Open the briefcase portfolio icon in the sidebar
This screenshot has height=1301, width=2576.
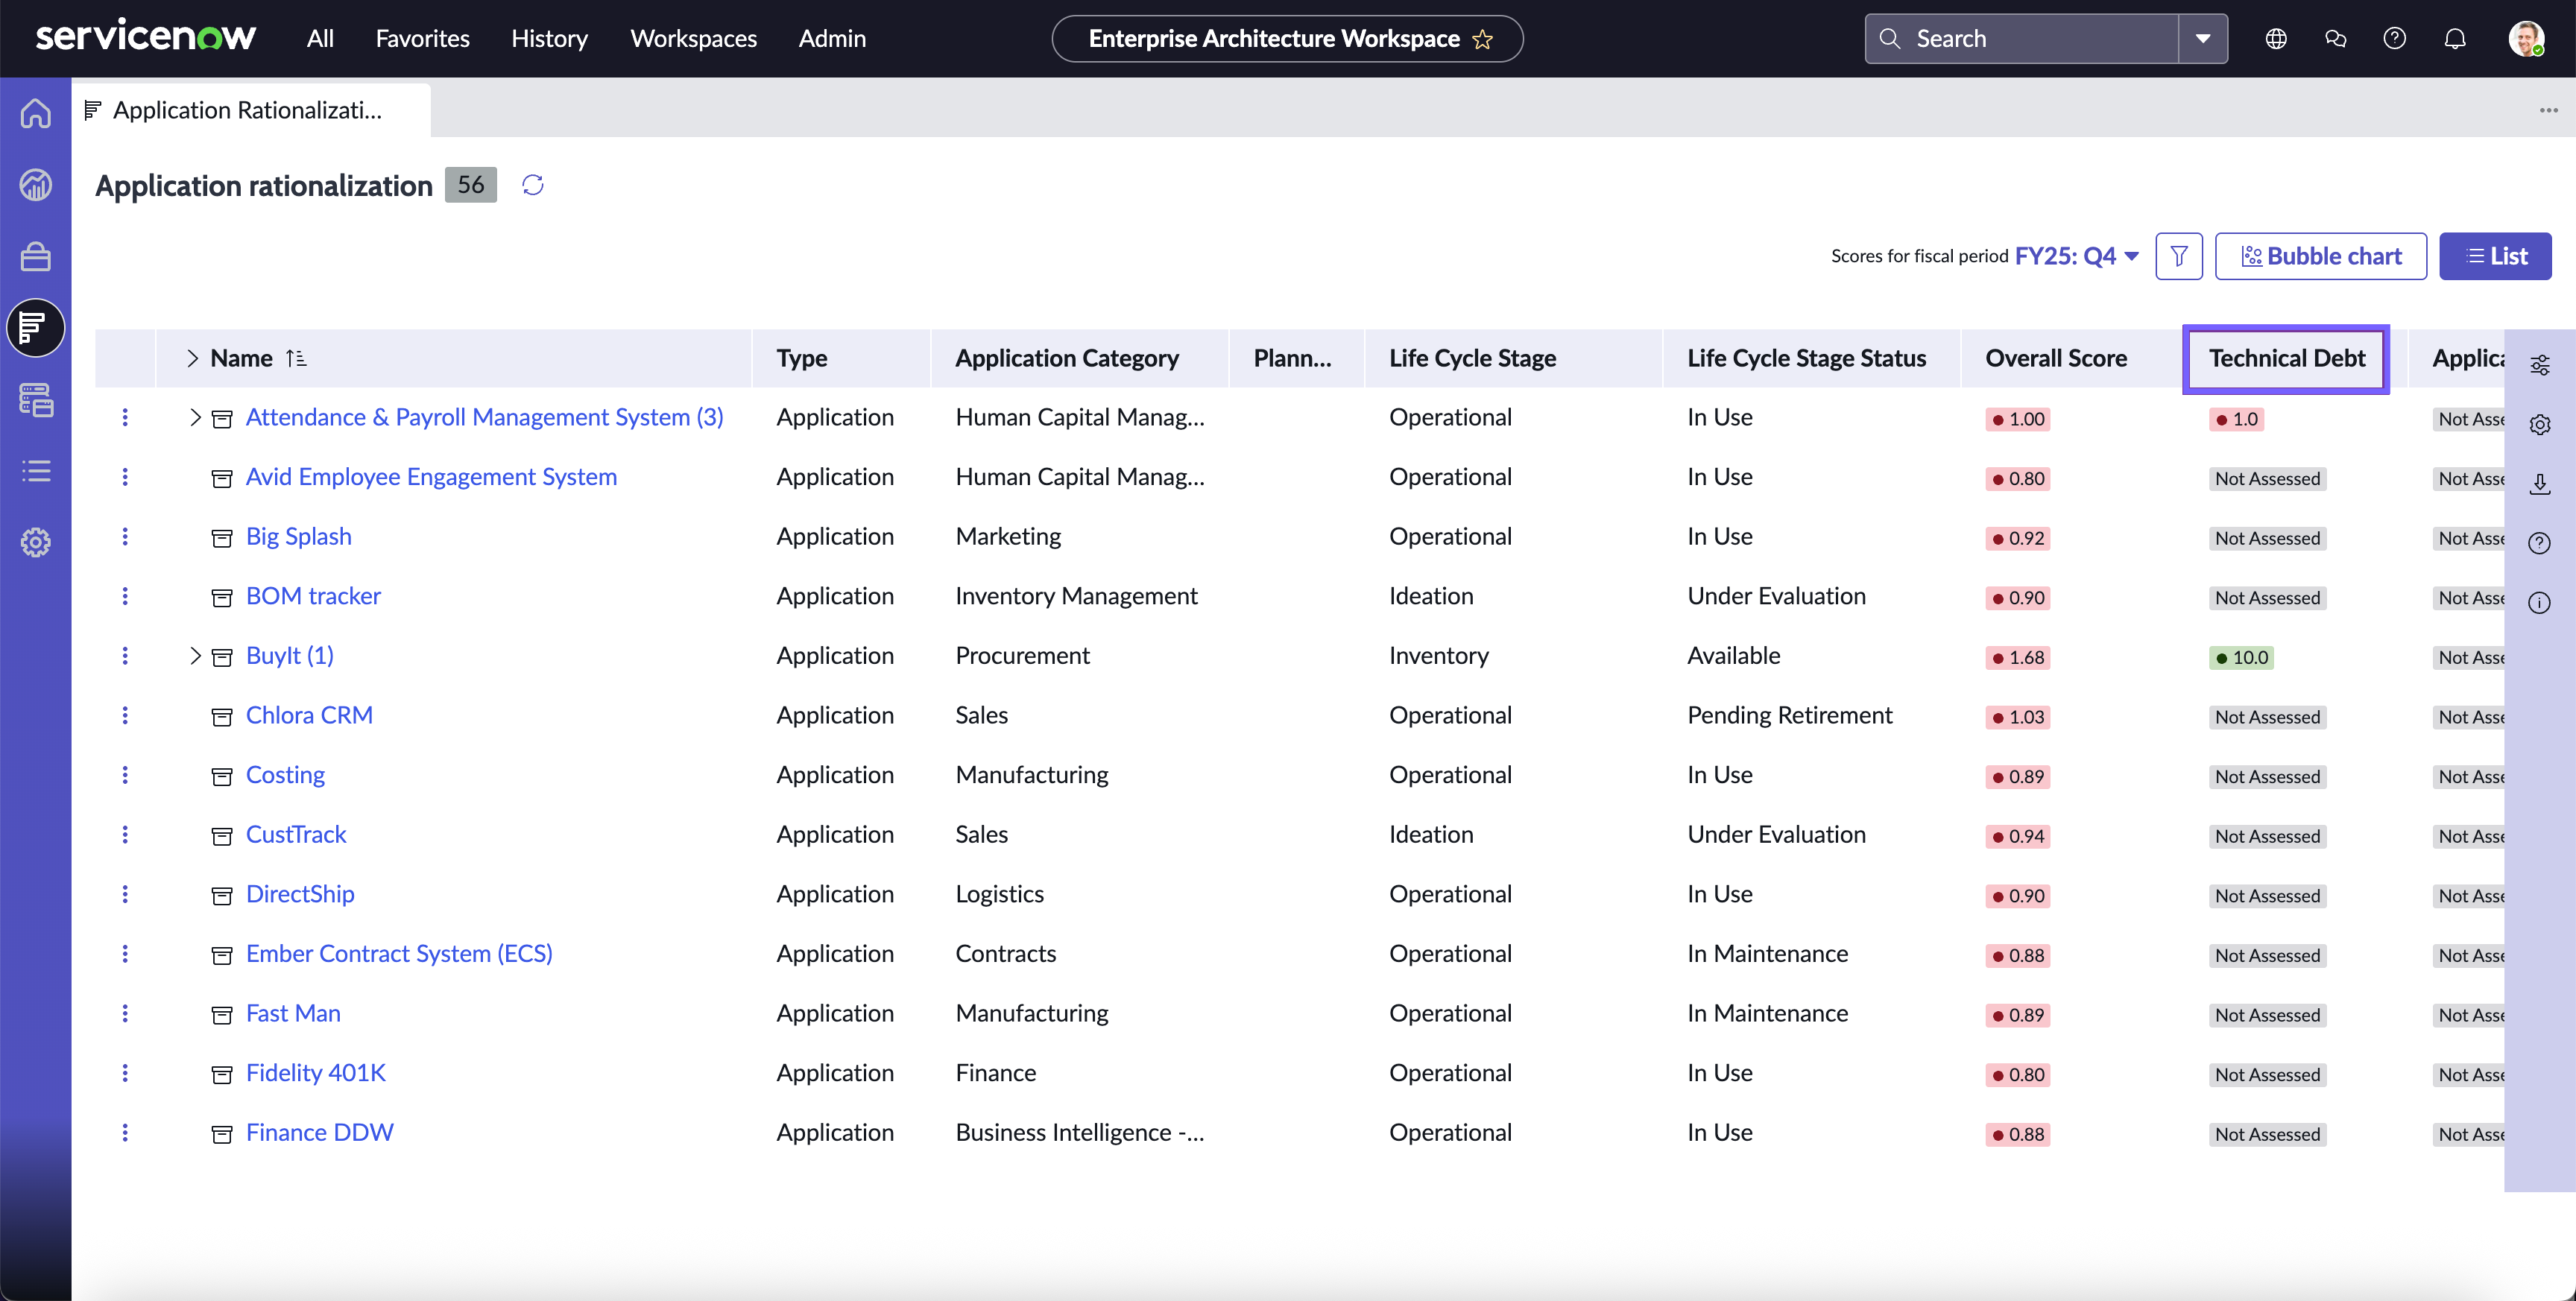pos(36,257)
